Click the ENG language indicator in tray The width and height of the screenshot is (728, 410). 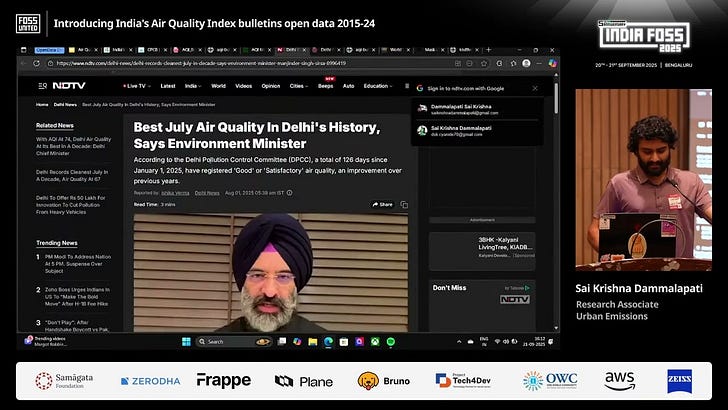click(x=484, y=341)
